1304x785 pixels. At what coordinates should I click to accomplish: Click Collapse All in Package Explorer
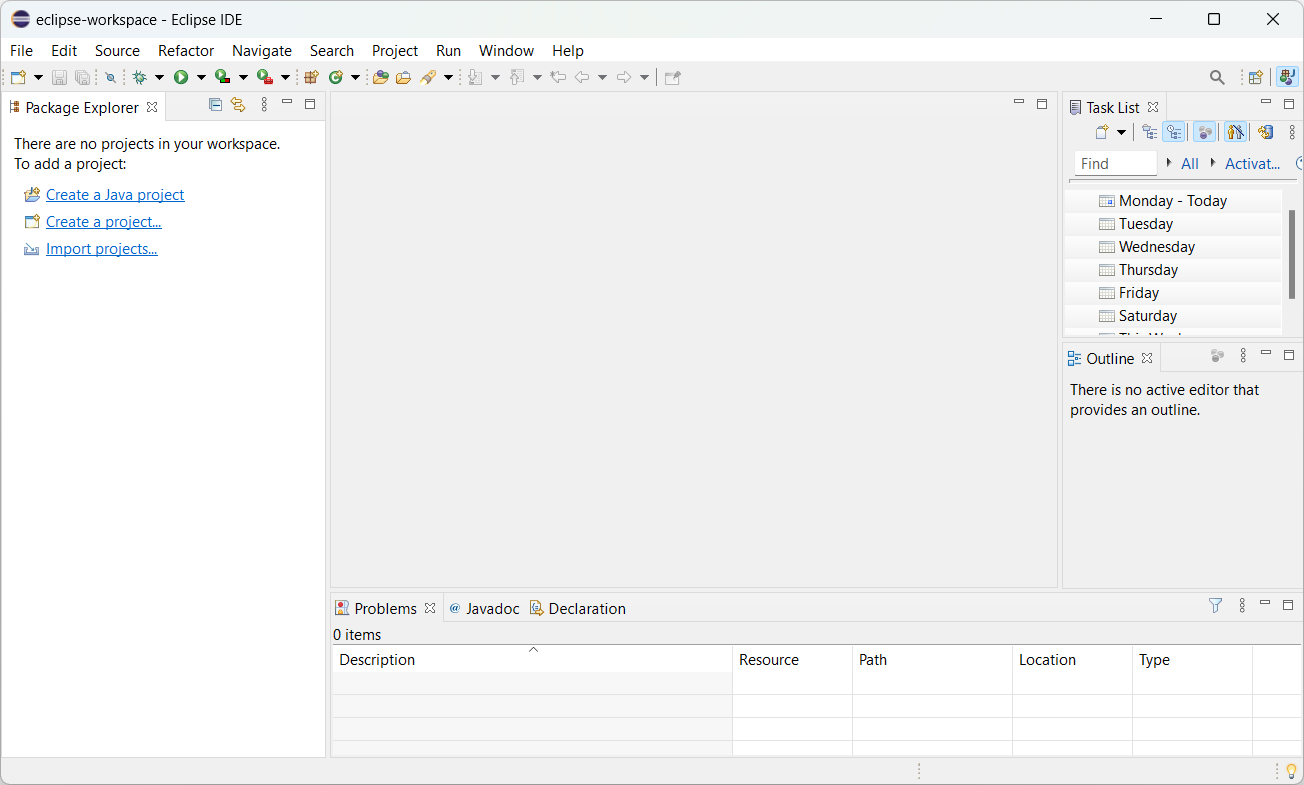pyautogui.click(x=215, y=104)
